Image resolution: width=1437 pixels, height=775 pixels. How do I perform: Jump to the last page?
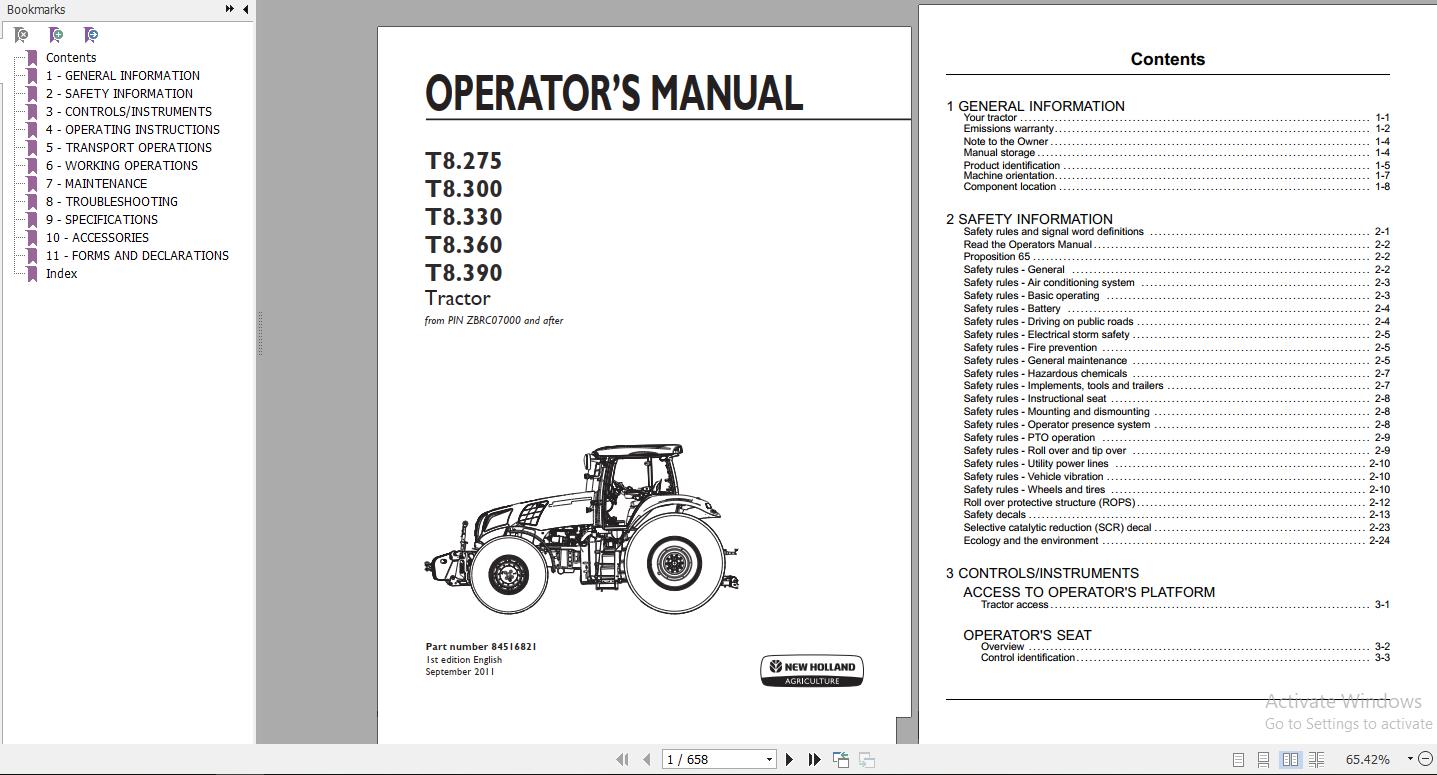814,760
